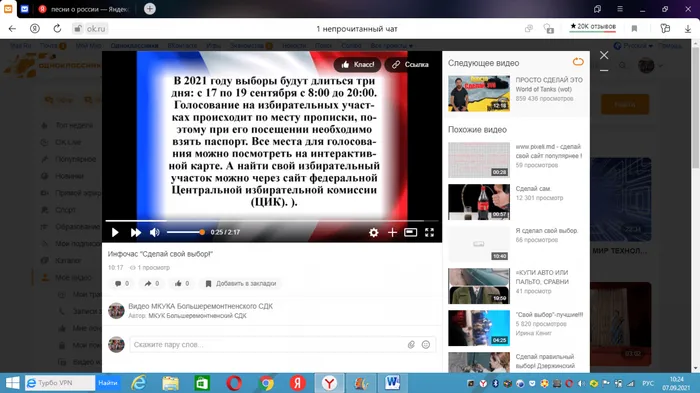Open comments counter under video
The width and height of the screenshot is (700, 393).
pos(122,284)
